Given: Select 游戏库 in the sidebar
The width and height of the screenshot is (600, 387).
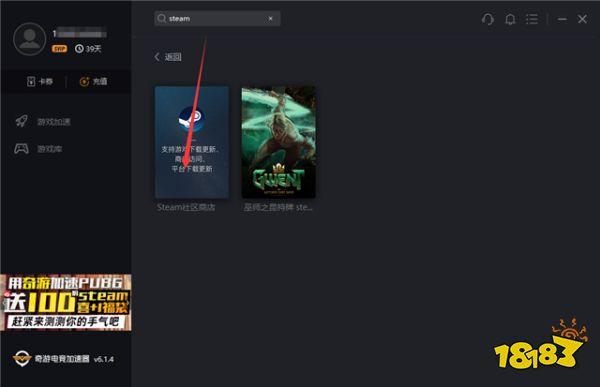Looking at the screenshot, I should pyautogui.click(x=50, y=149).
